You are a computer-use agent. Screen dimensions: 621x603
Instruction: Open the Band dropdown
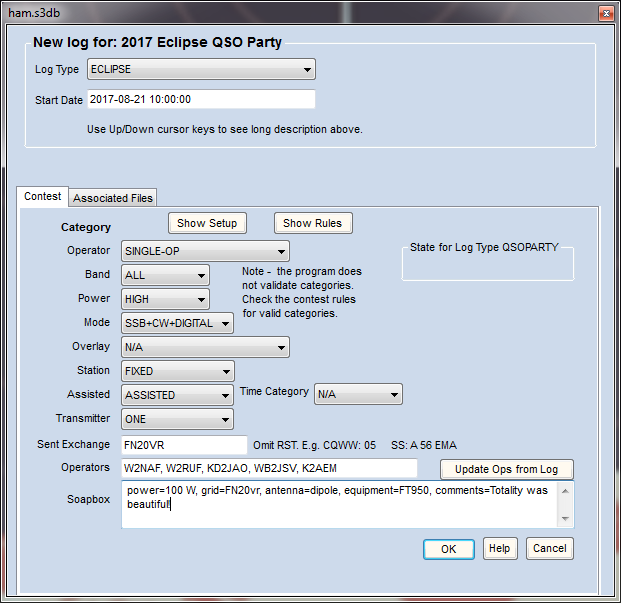point(165,275)
